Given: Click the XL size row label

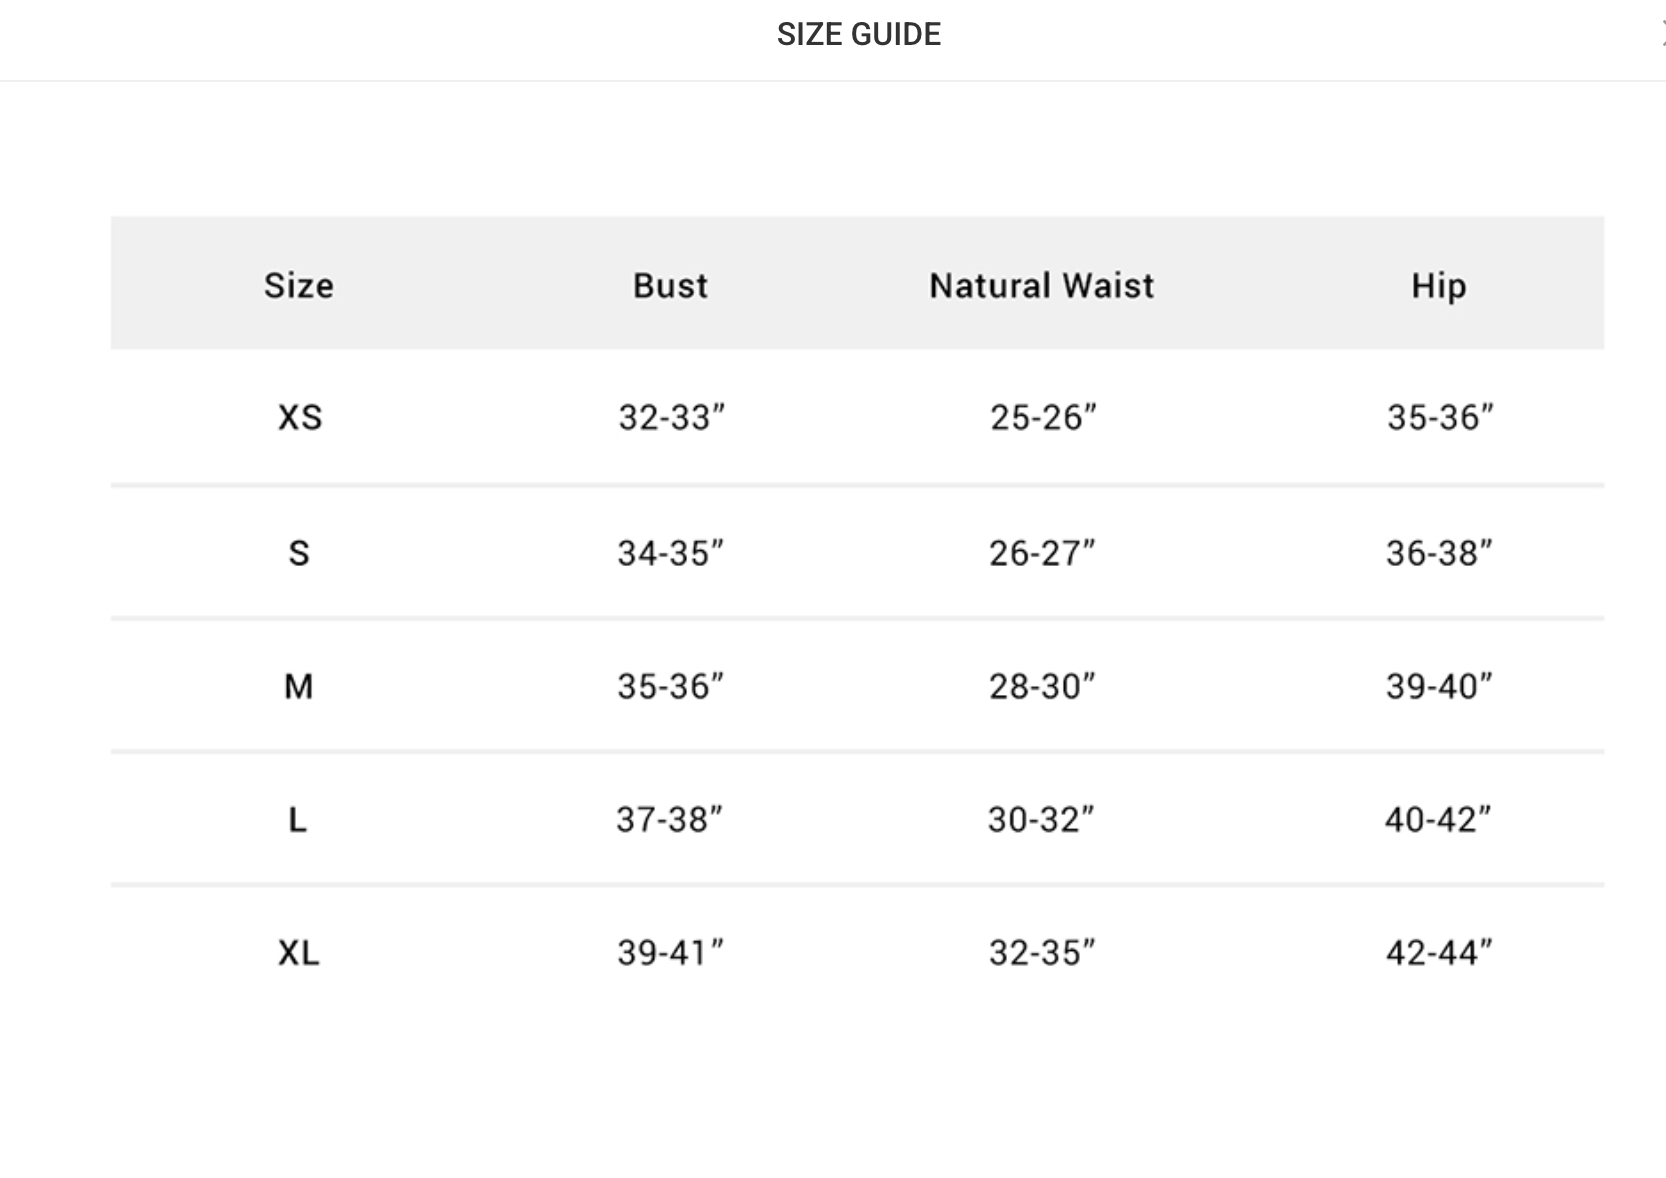Looking at the screenshot, I should 299,953.
